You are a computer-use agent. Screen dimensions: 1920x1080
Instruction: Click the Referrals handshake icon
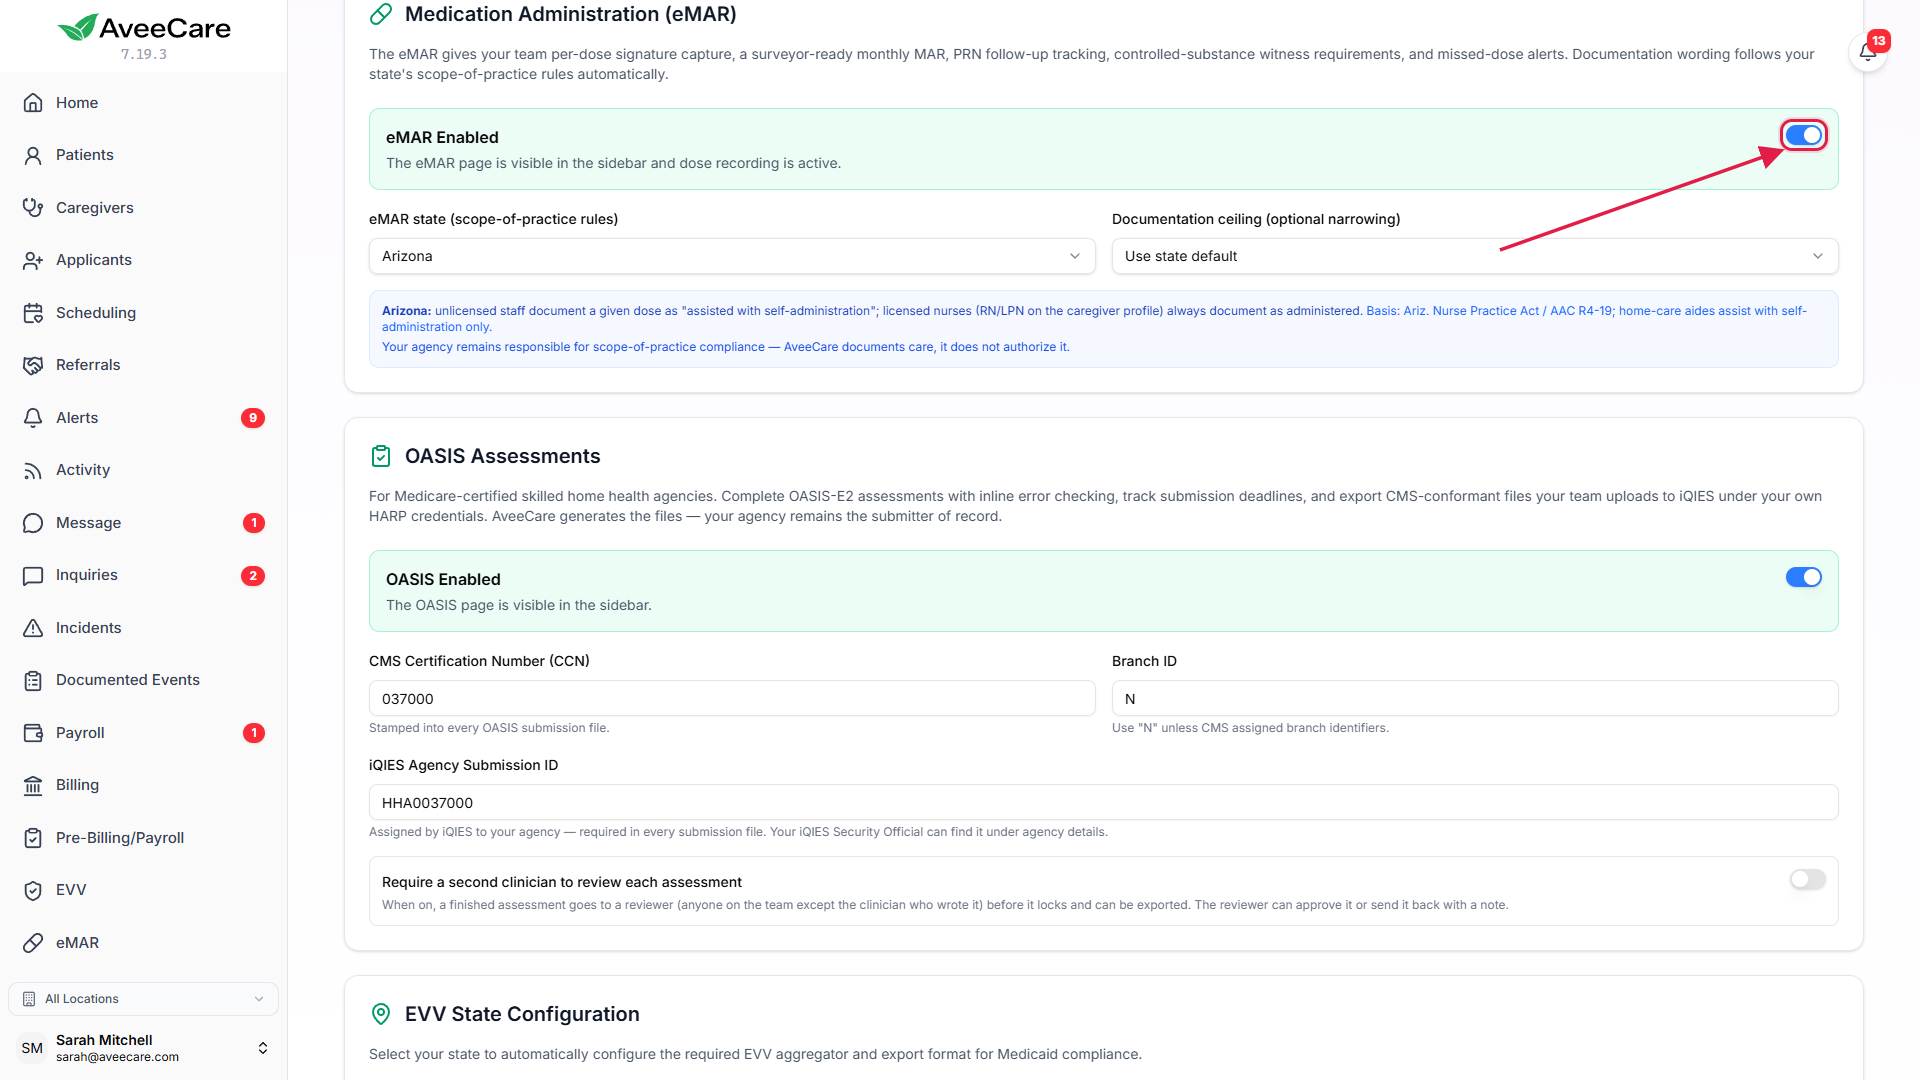point(33,365)
